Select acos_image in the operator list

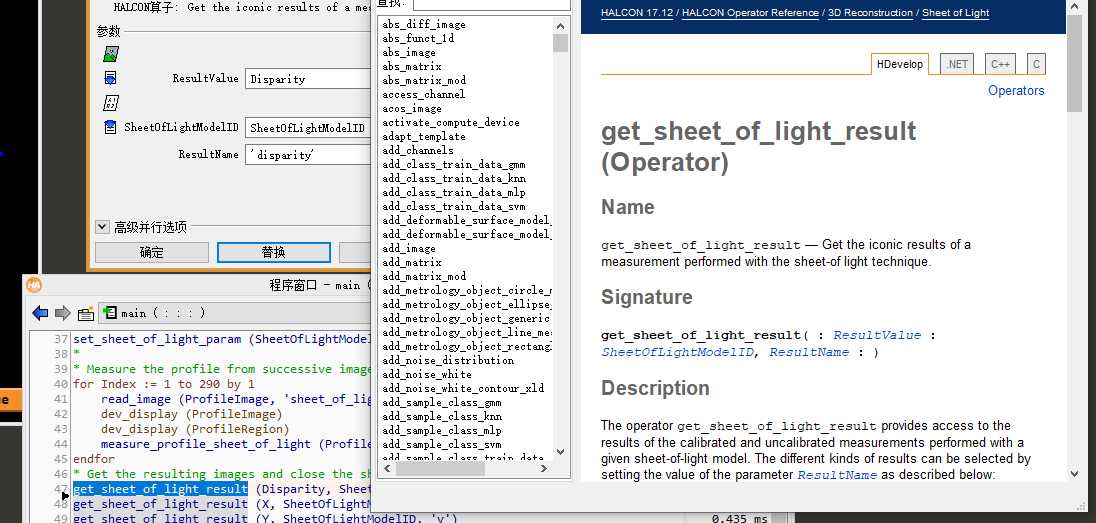coord(412,108)
